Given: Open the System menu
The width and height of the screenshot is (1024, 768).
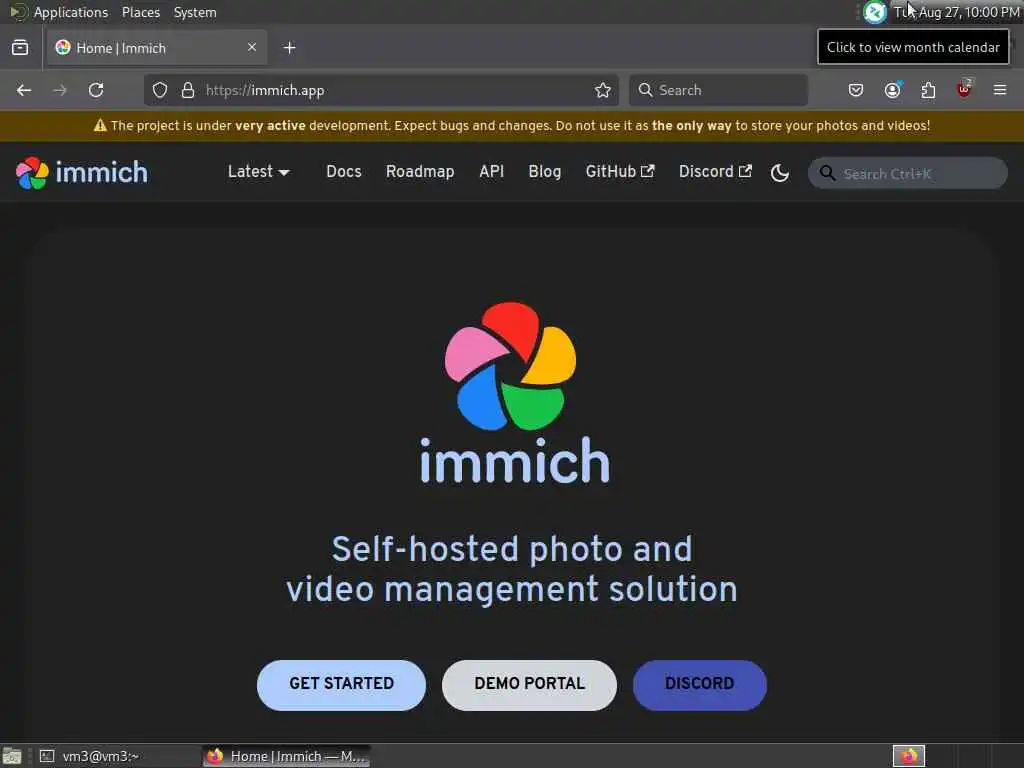Looking at the screenshot, I should (x=195, y=12).
